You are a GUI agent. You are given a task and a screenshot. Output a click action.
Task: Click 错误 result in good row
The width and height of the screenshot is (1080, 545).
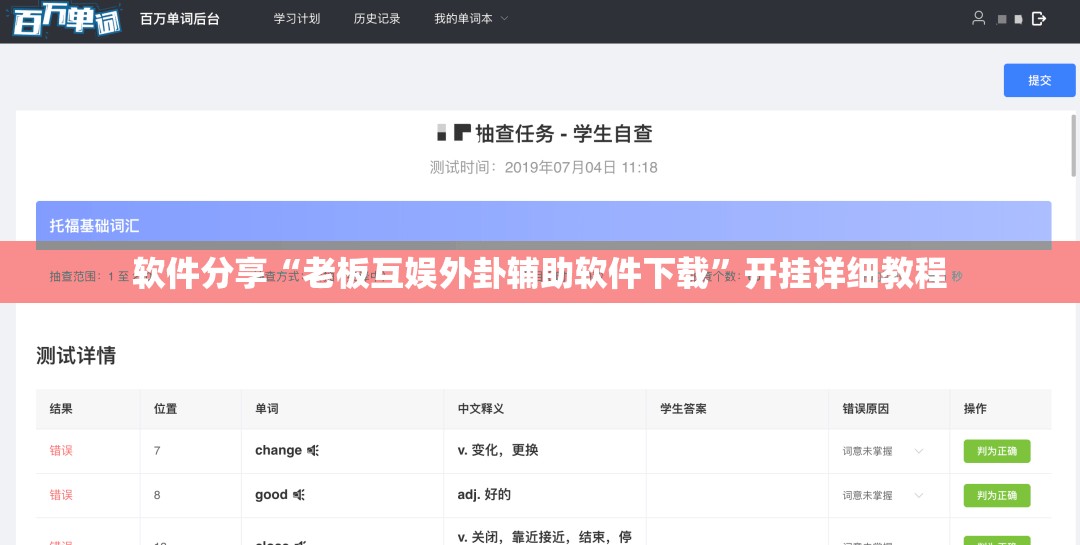pyautogui.click(x=61, y=495)
